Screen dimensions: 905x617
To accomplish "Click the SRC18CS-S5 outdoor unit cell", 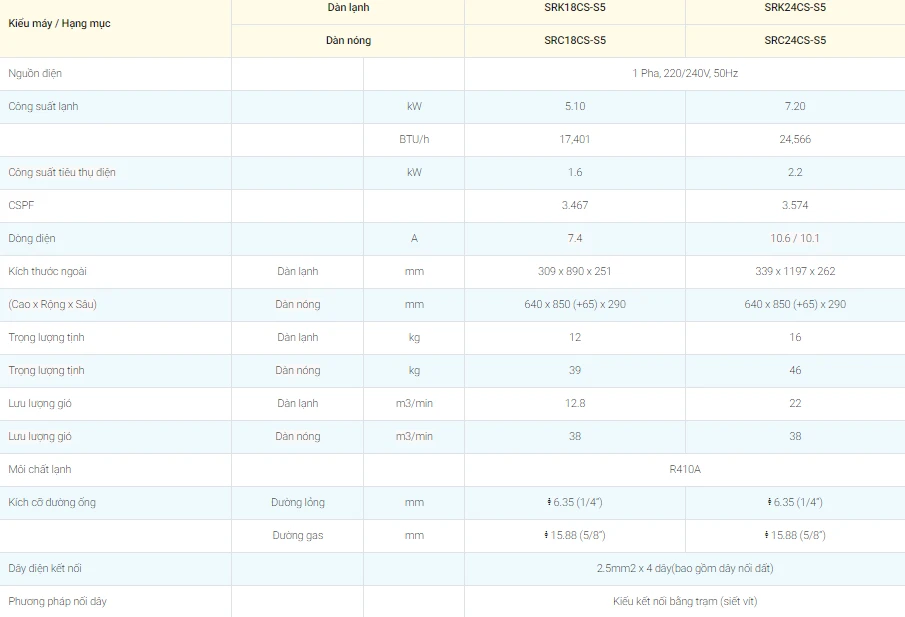I will 574,41.
